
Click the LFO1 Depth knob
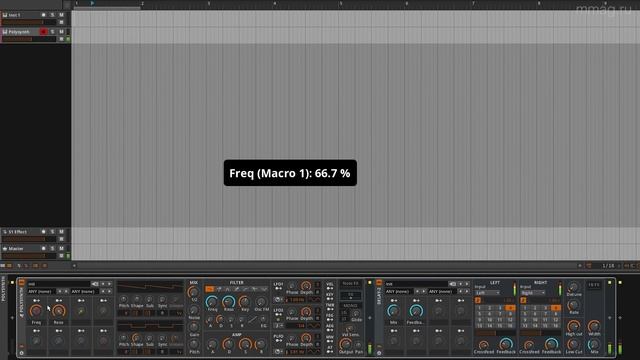coord(306,285)
